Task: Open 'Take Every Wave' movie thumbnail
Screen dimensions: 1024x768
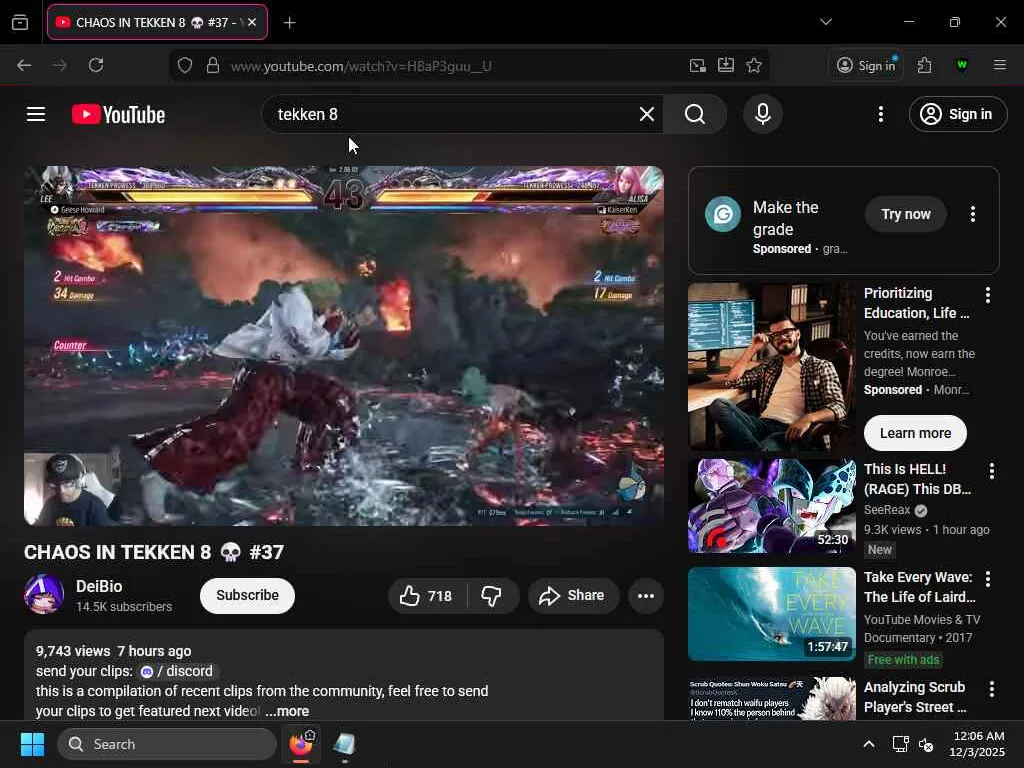Action: 771,614
